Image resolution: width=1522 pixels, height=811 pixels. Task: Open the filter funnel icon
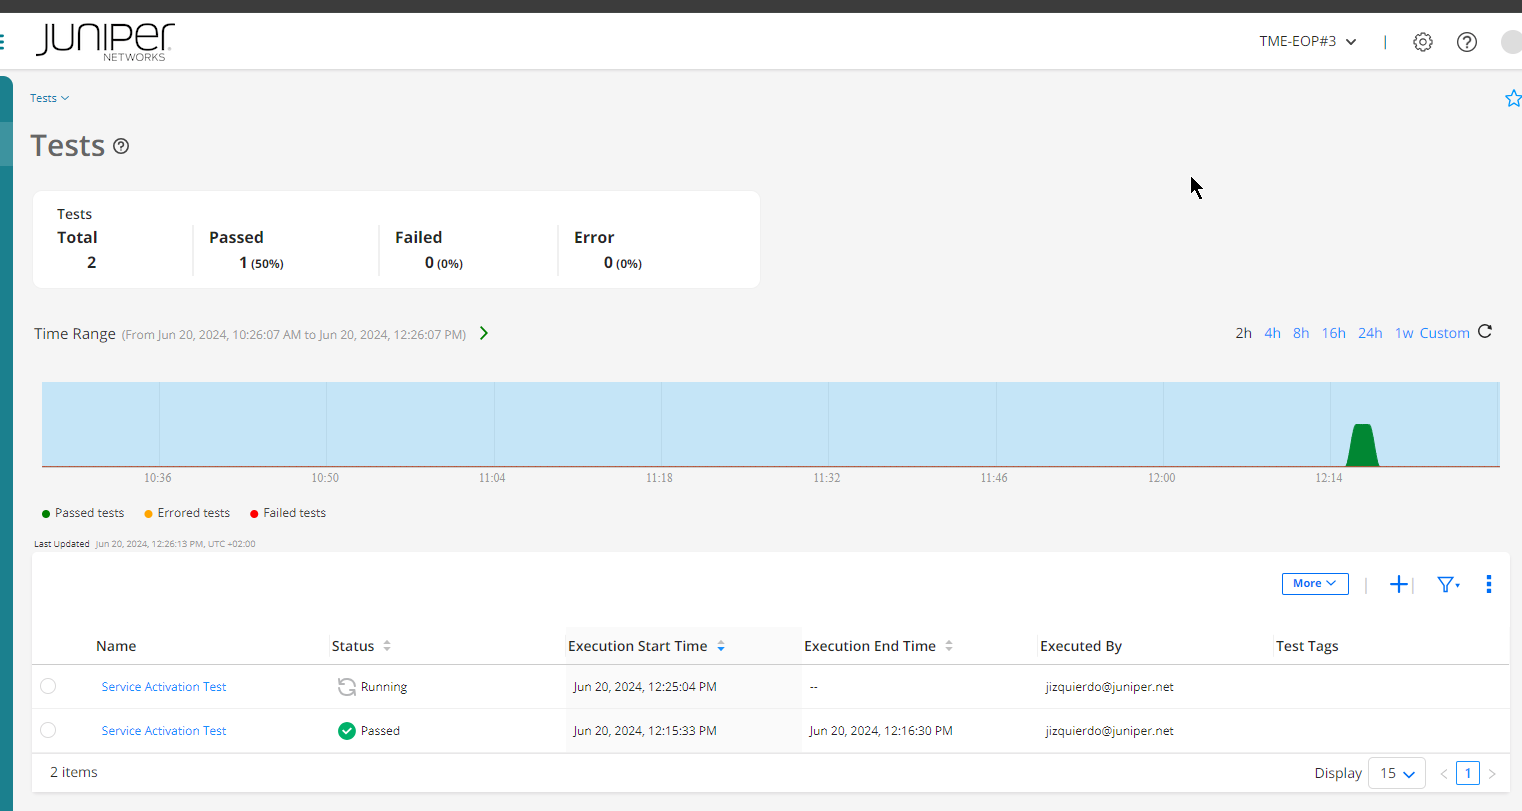point(1446,584)
